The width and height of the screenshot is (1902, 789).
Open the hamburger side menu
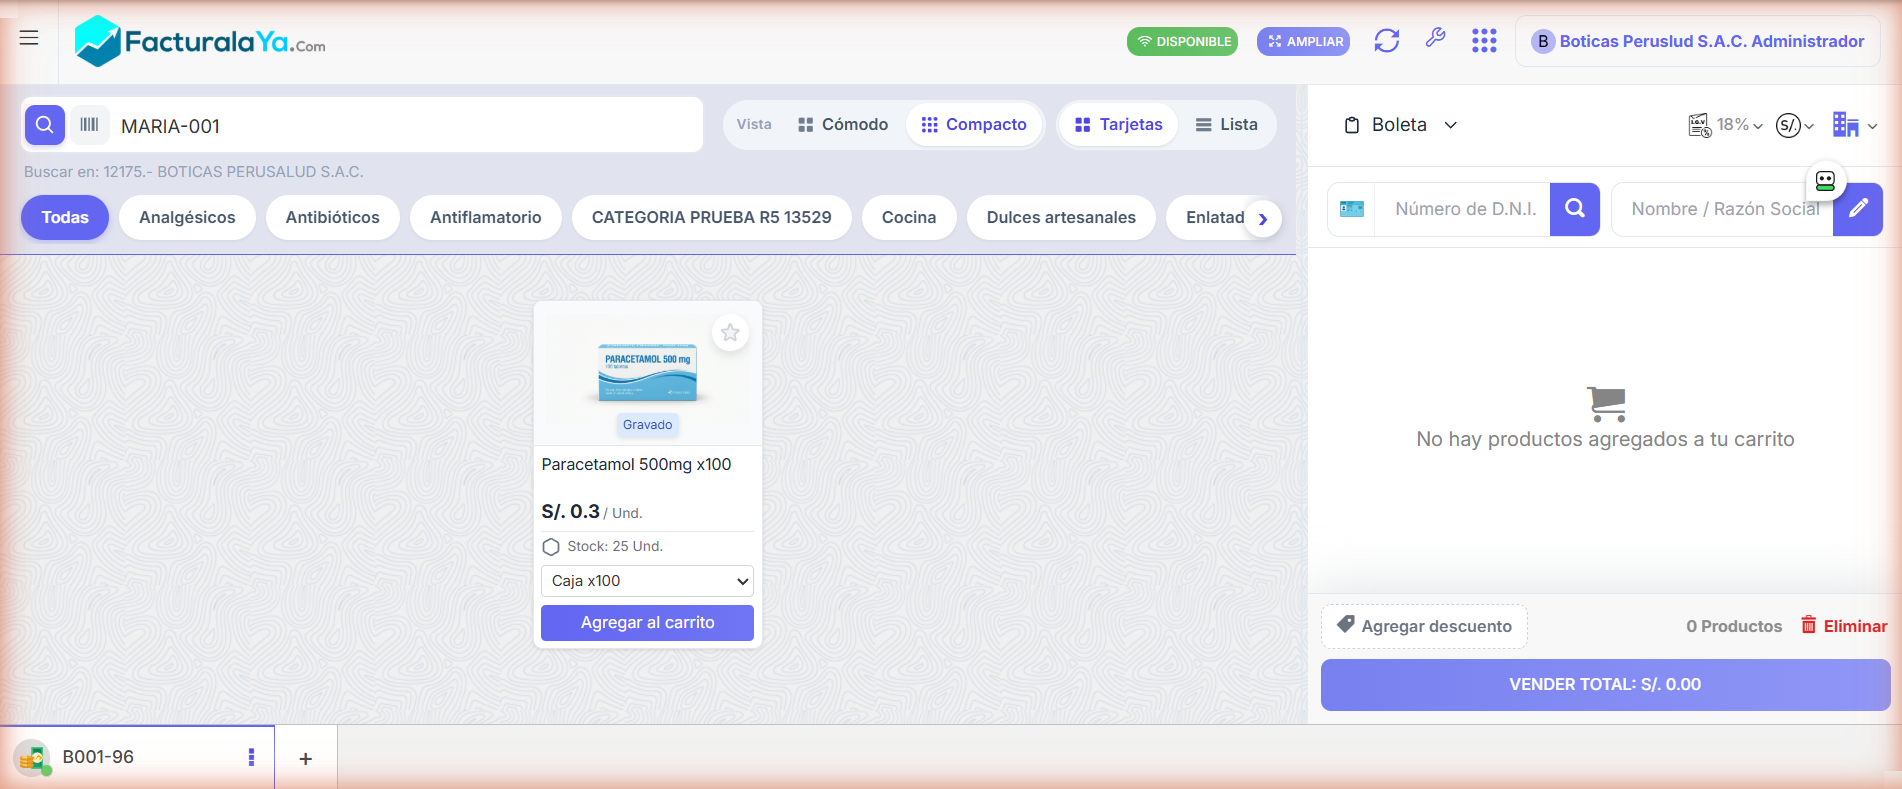pos(29,38)
